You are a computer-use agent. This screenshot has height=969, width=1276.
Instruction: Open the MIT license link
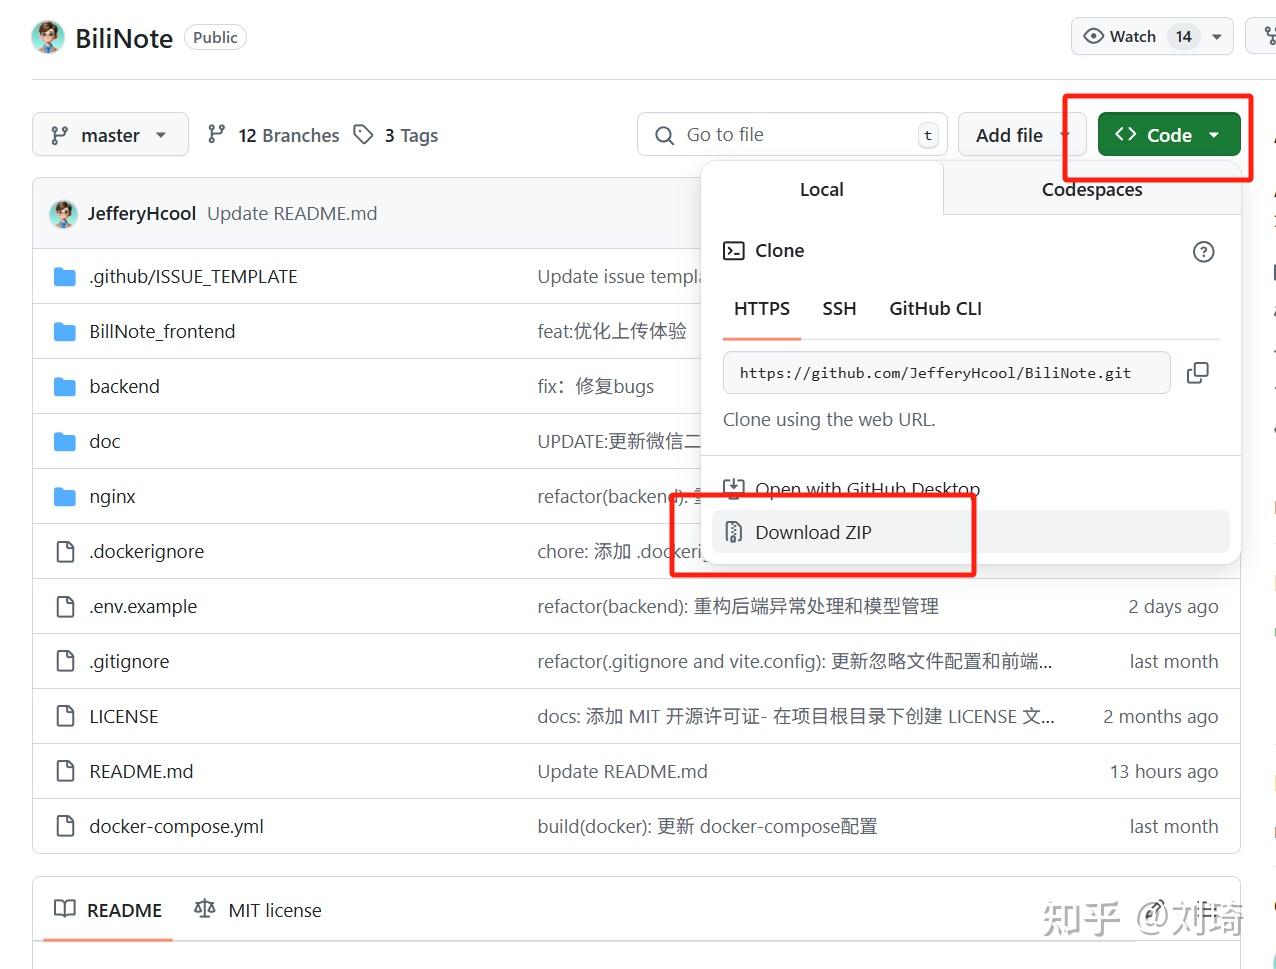274,909
